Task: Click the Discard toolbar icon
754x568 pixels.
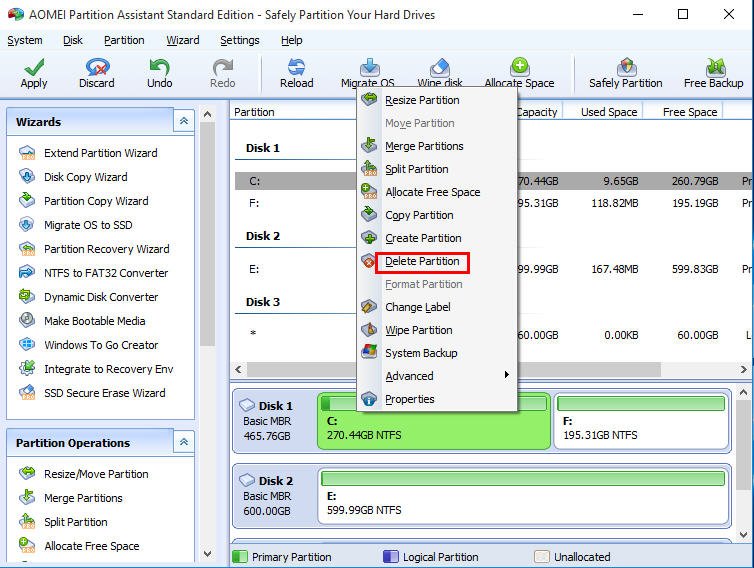Action: (x=97, y=67)
